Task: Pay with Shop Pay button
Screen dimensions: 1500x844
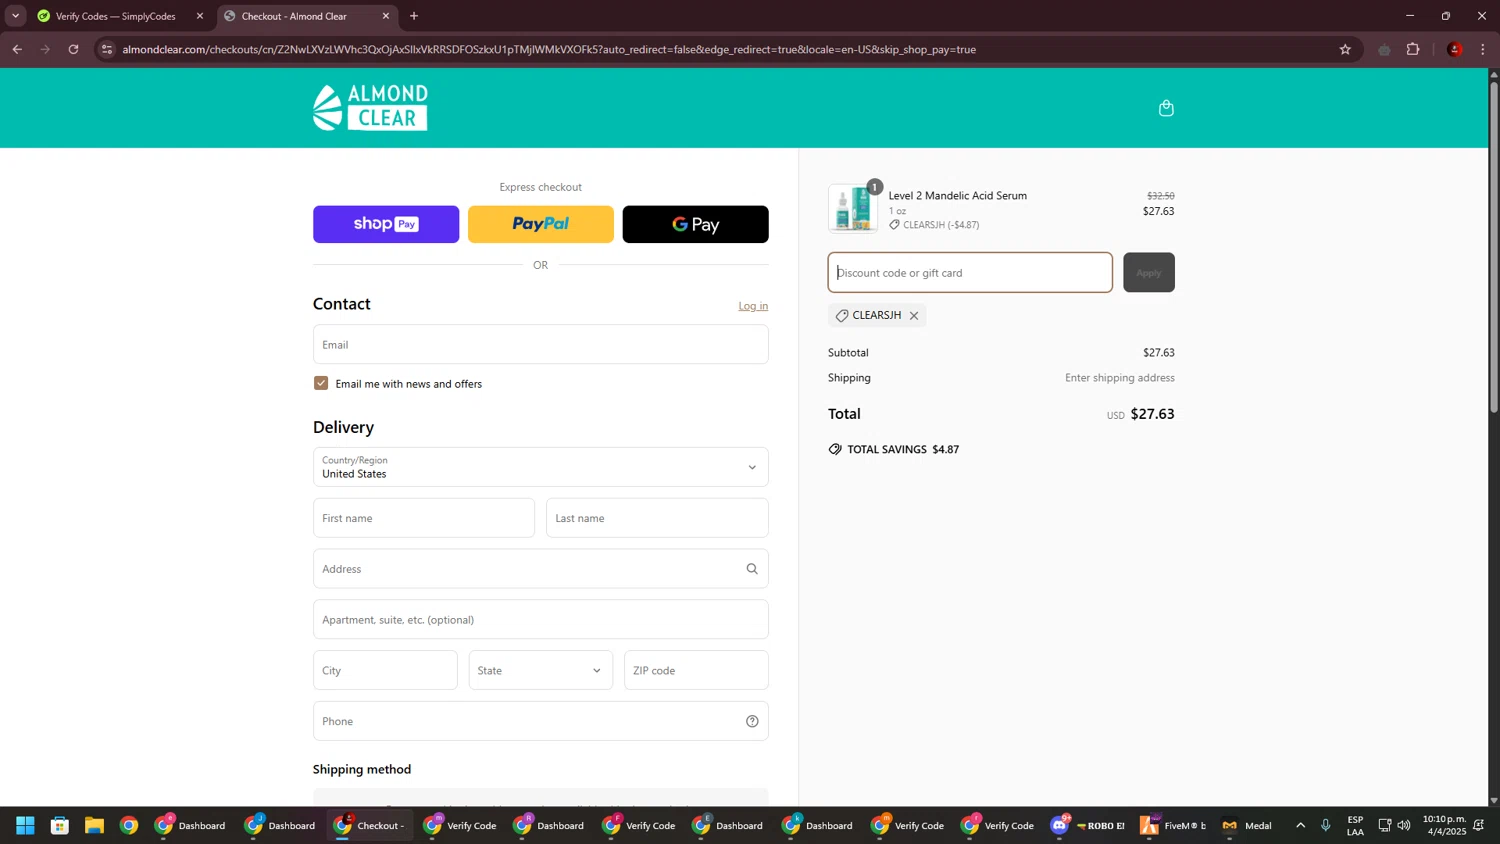Action: (x=386, y=224)
